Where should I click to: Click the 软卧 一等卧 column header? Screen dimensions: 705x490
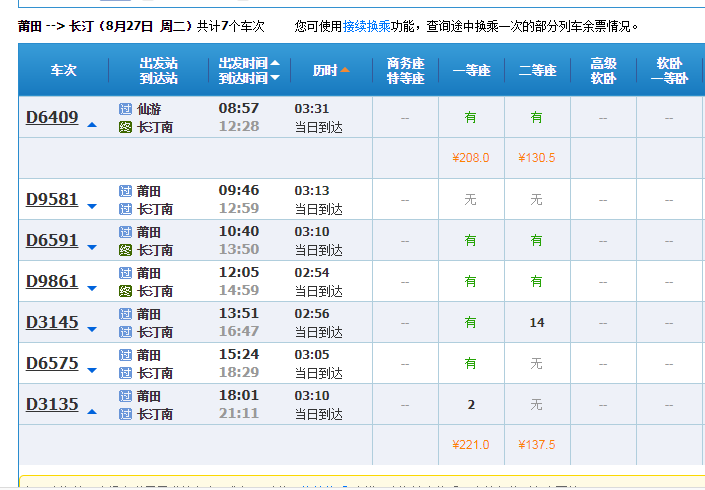click(x=669, y=71)
